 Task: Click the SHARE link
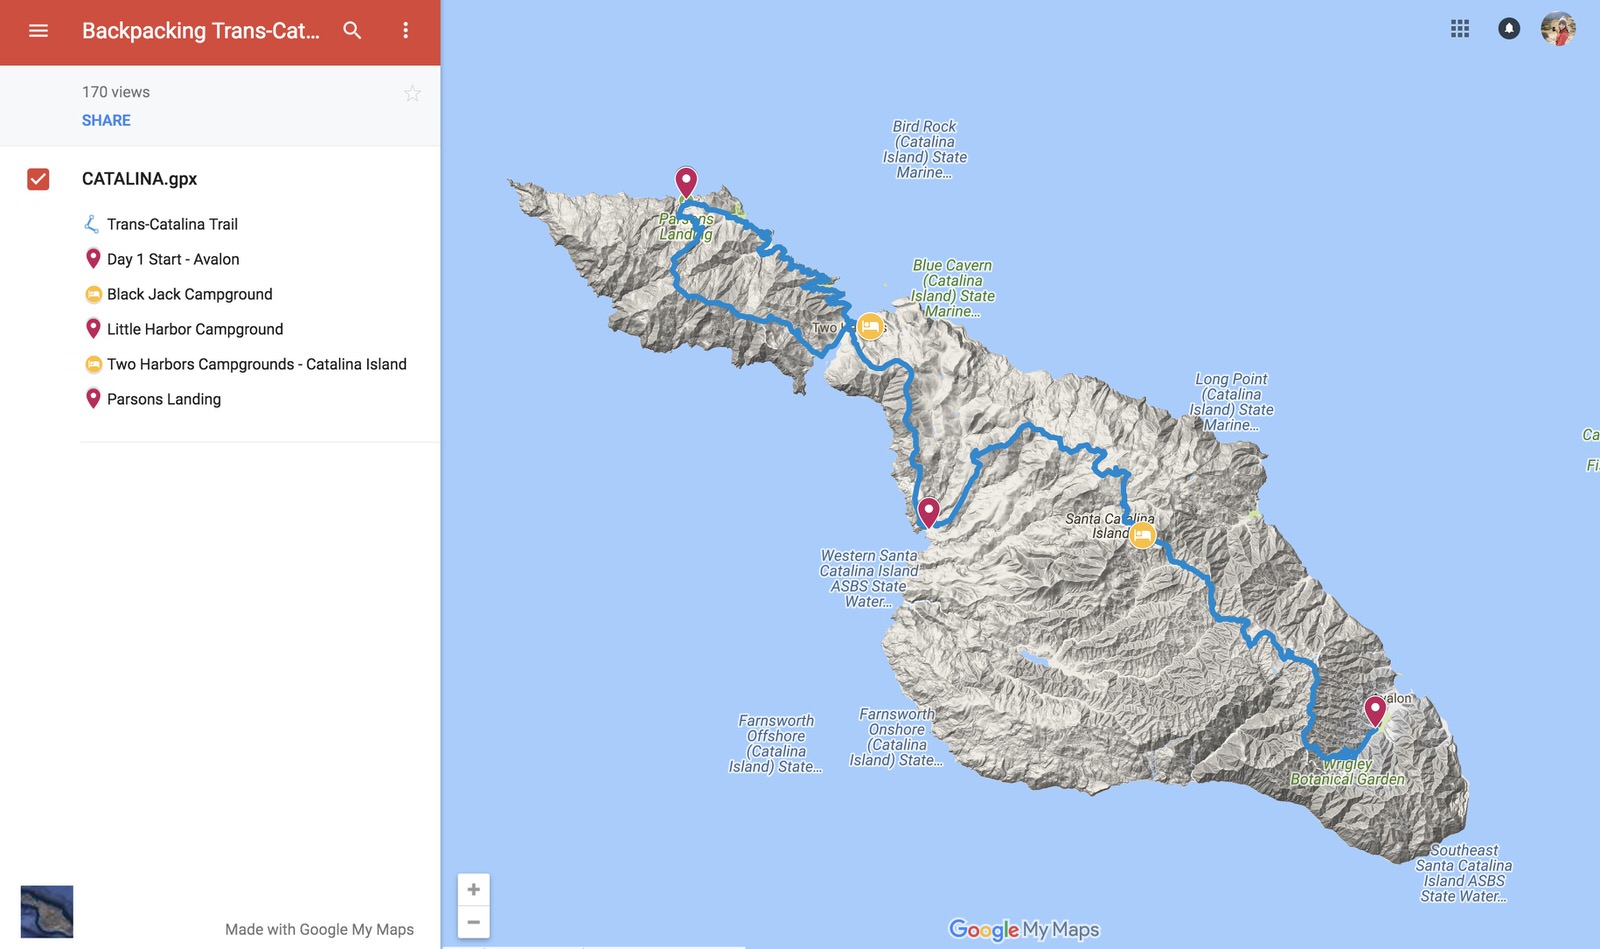[106, 120]
